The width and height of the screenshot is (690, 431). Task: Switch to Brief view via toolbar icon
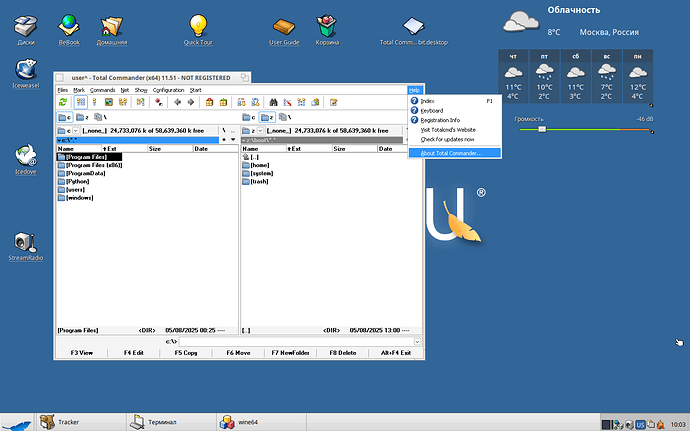(x=81, y=102)
